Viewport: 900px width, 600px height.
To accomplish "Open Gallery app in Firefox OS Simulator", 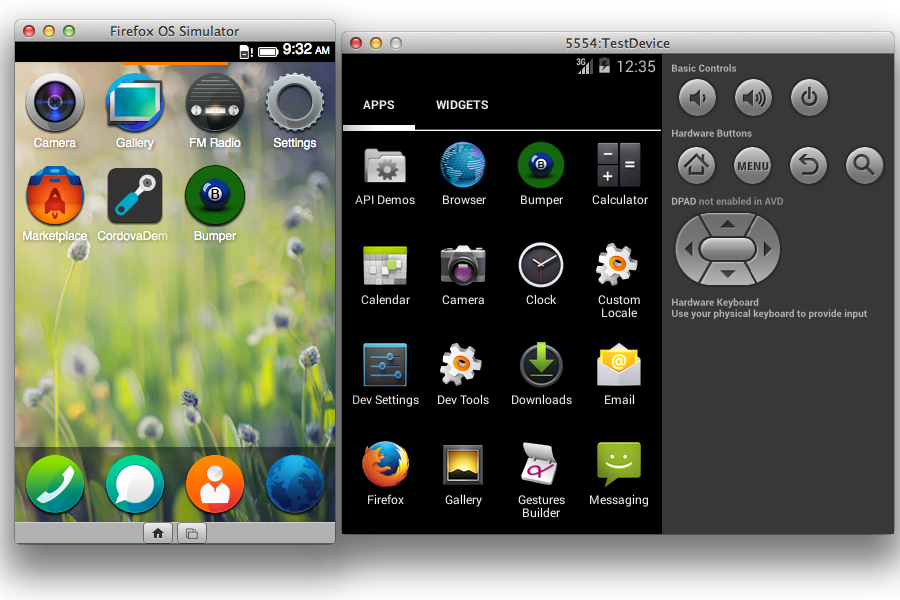I will tap(135, 103).
